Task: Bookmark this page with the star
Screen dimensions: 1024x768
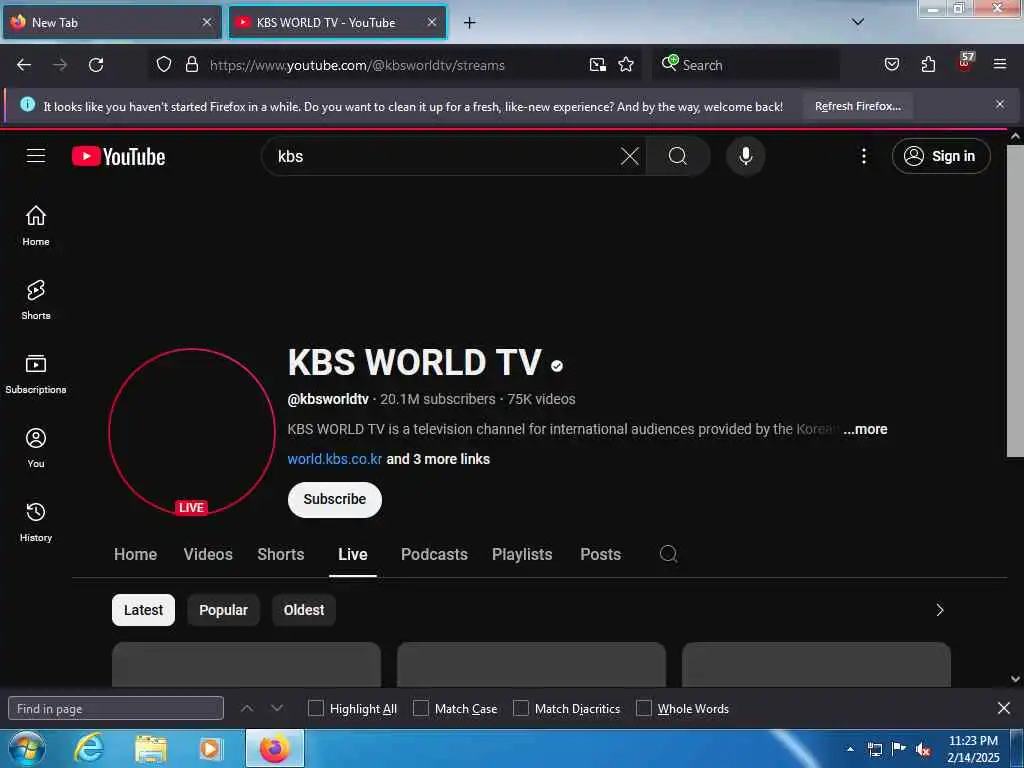Action: coord(626,65)
